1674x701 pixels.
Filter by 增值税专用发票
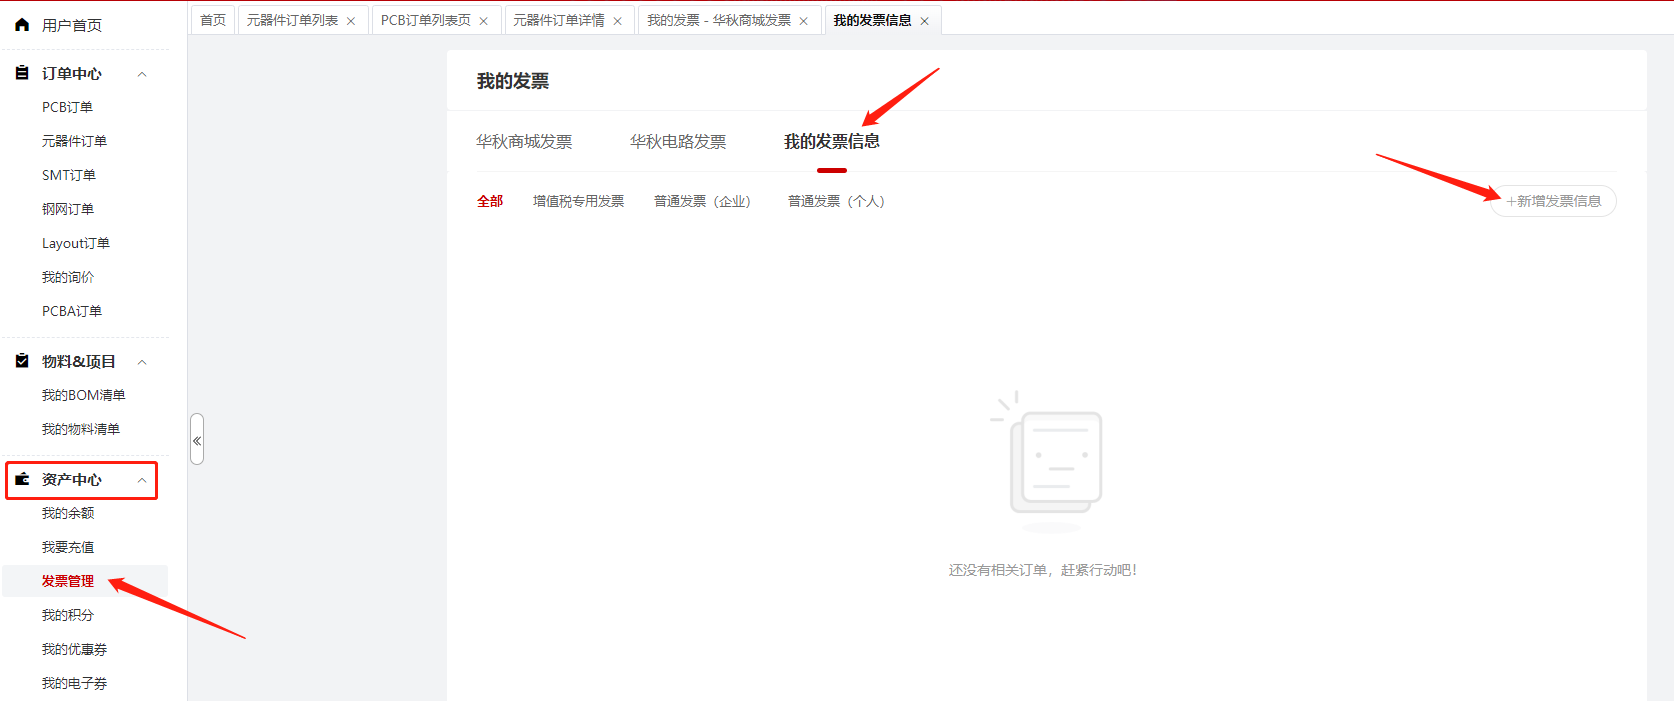(578, 201)
